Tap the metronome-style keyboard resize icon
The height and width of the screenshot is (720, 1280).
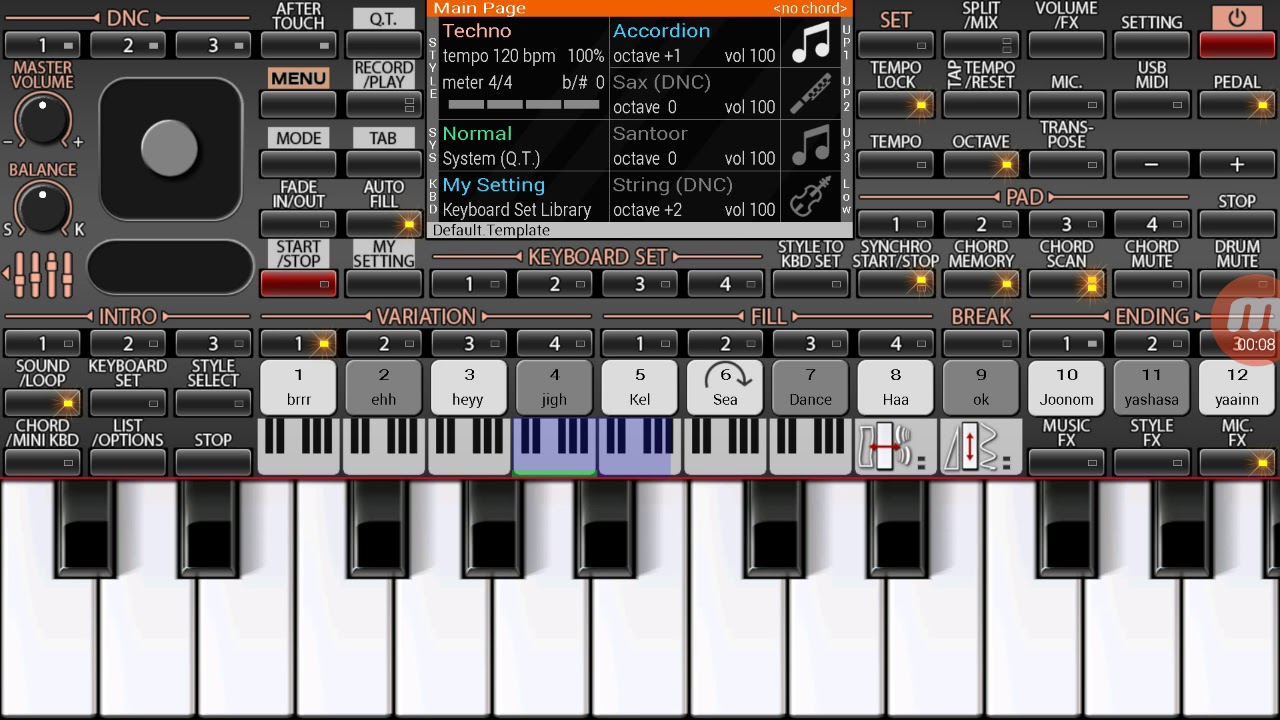[x=982, y=447]
